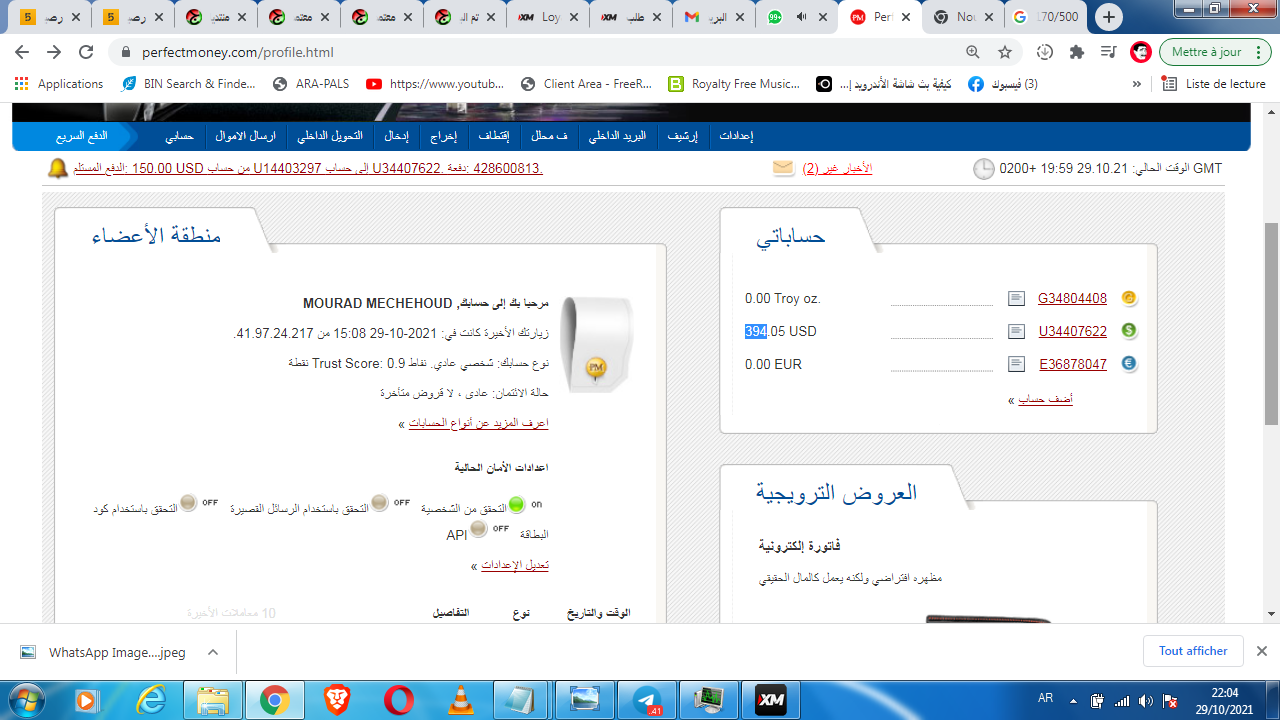Select the الدفع السريع quick pay tab
The height and width of the screenshot is (720, 1280).
click(x=82, y=136)
